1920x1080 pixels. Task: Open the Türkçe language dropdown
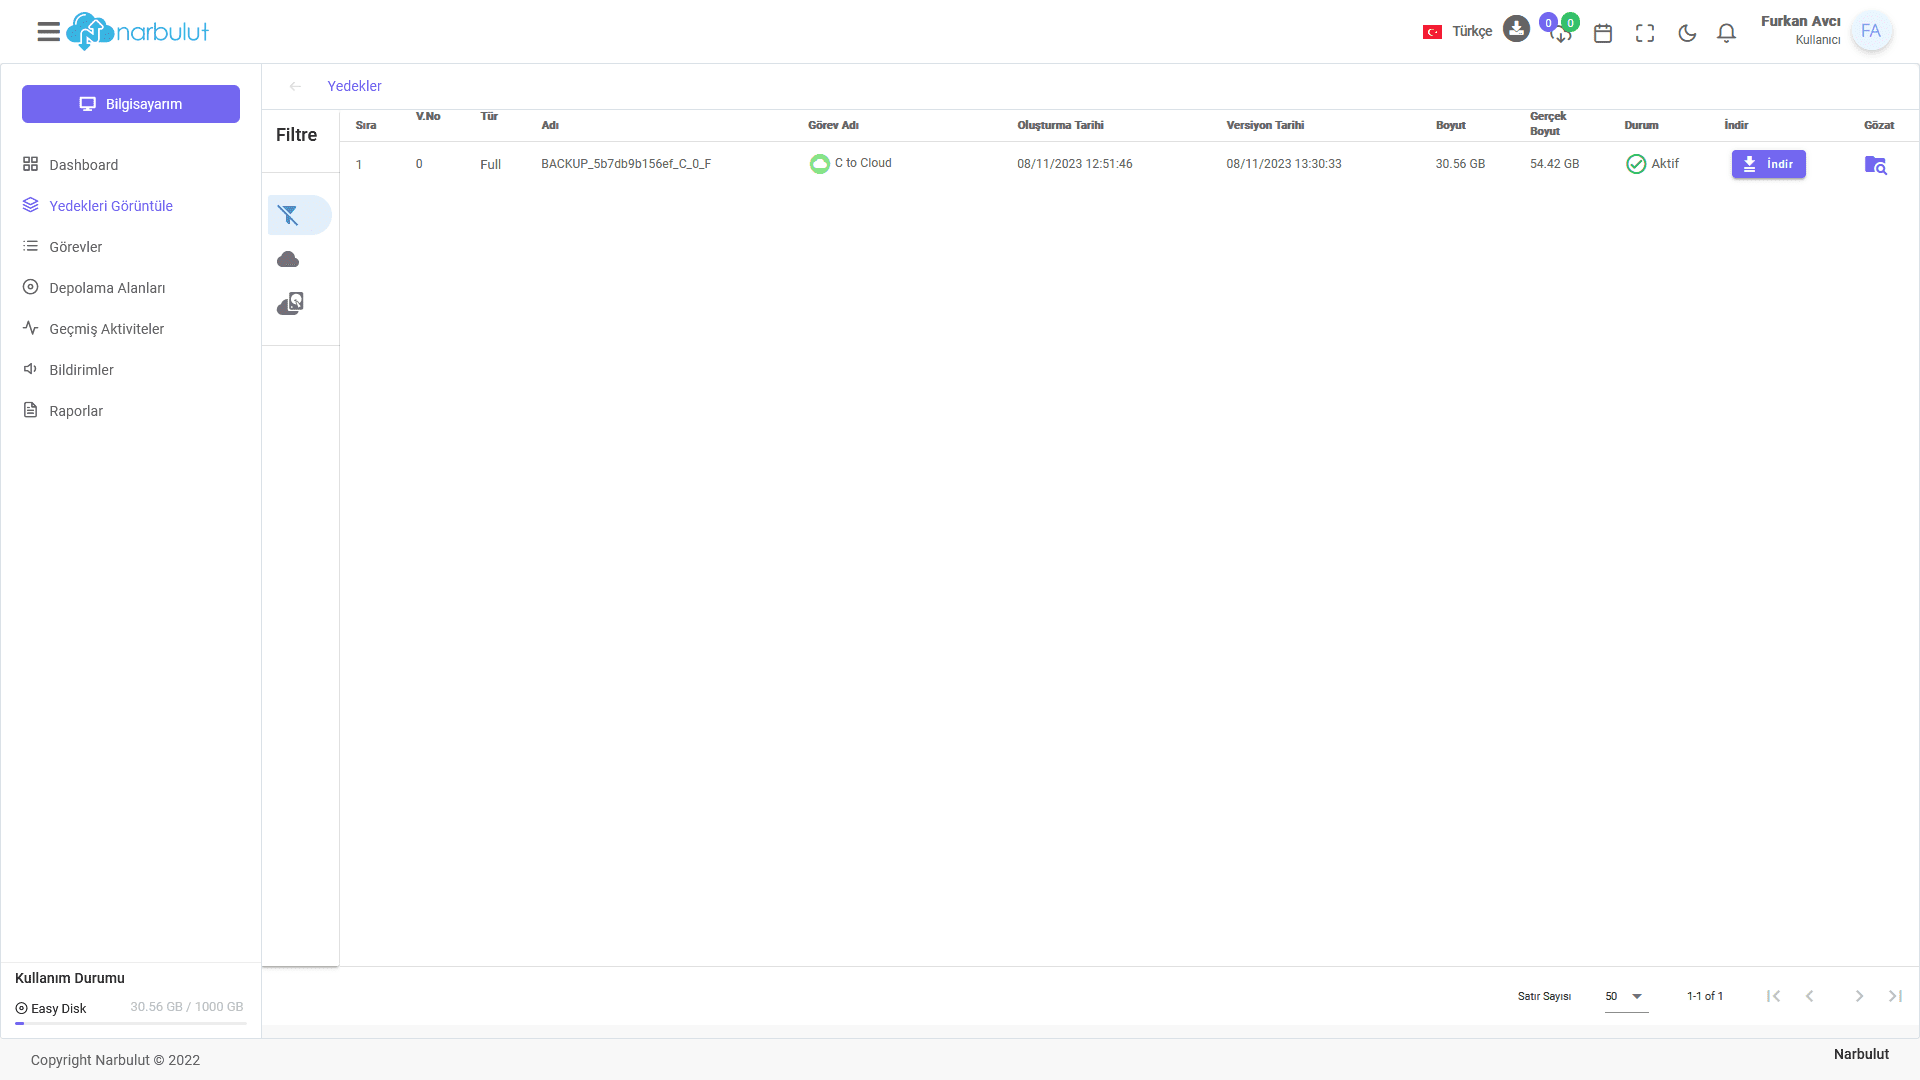click(1458, 32)
